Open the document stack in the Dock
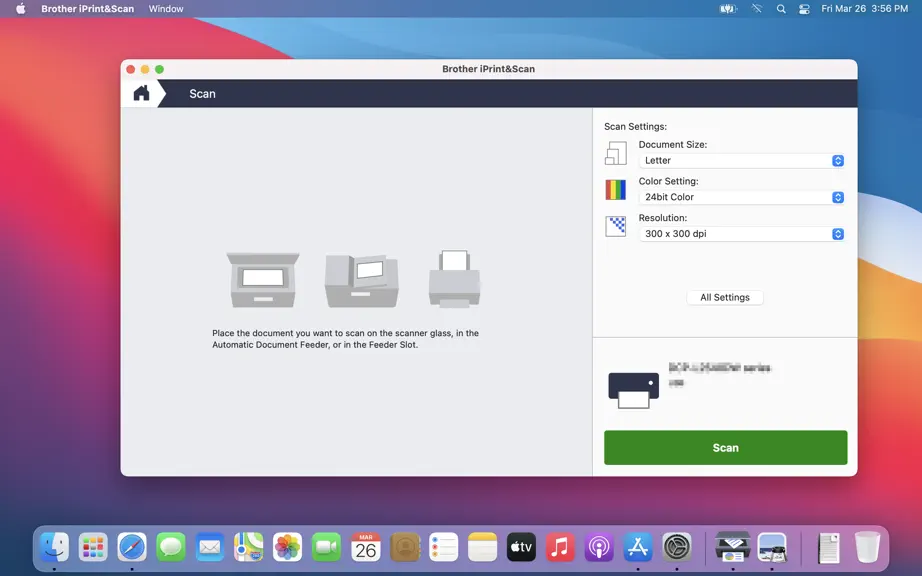The height and width of the screenshot is (576, 922). point(829,548)
